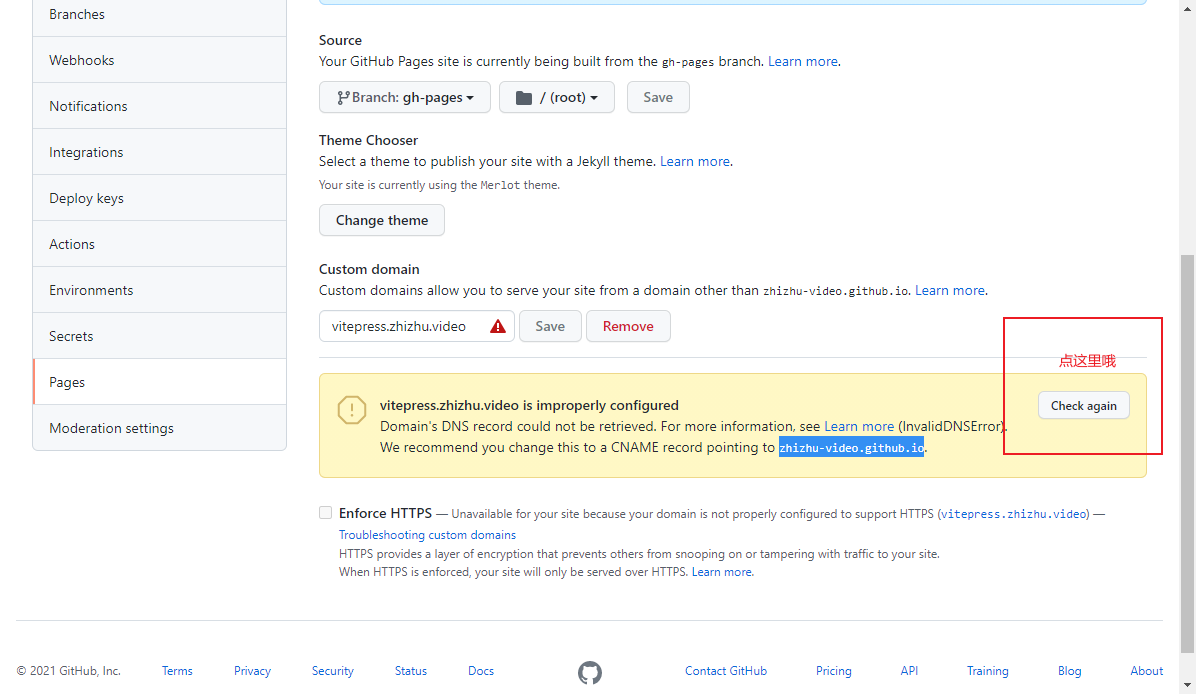Click the vertical scrollbar thumb
This screenshot has height=694, width=1196.
[x=1187, y=455]
